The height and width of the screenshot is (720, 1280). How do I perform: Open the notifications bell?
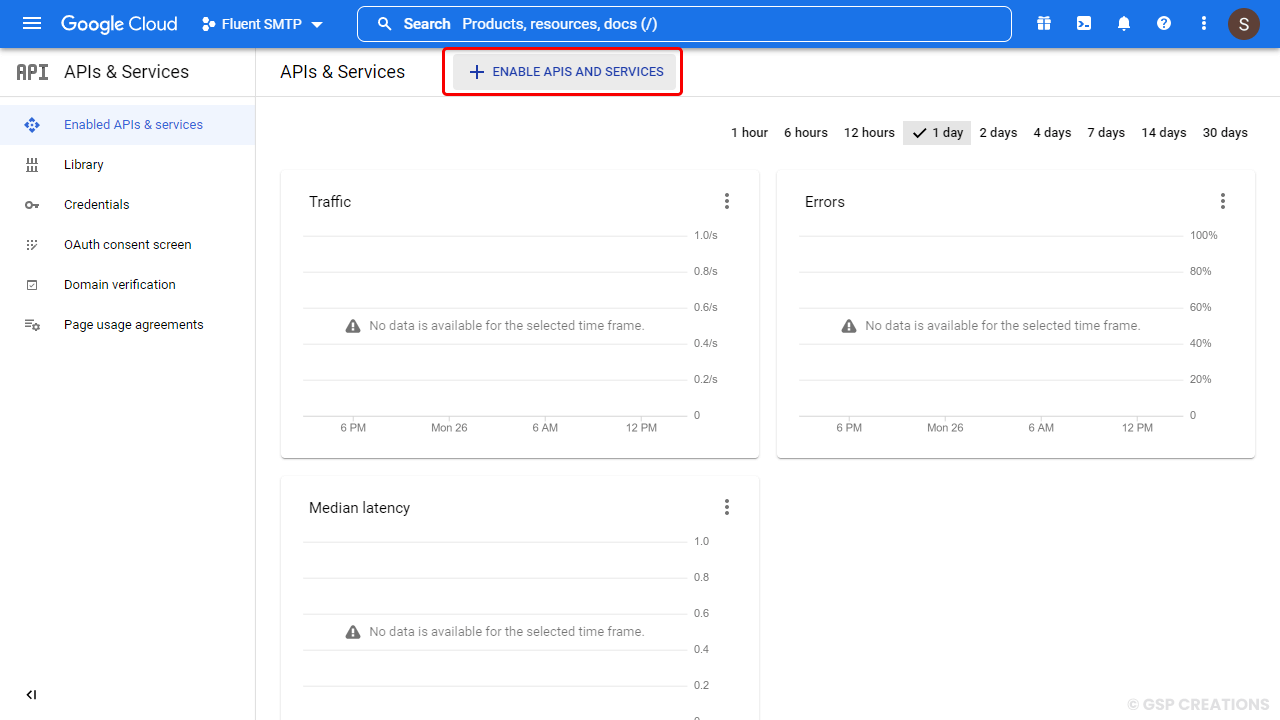point(1124,23)
